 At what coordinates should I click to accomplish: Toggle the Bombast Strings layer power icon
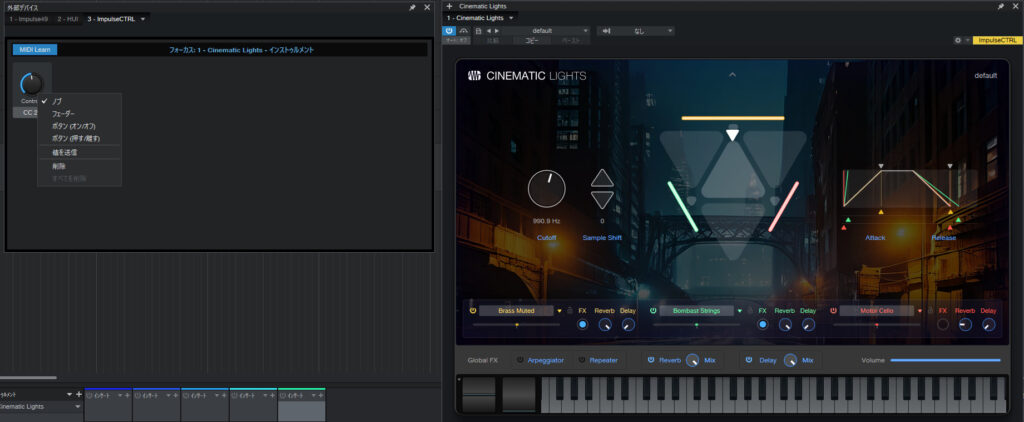[652, 311]
